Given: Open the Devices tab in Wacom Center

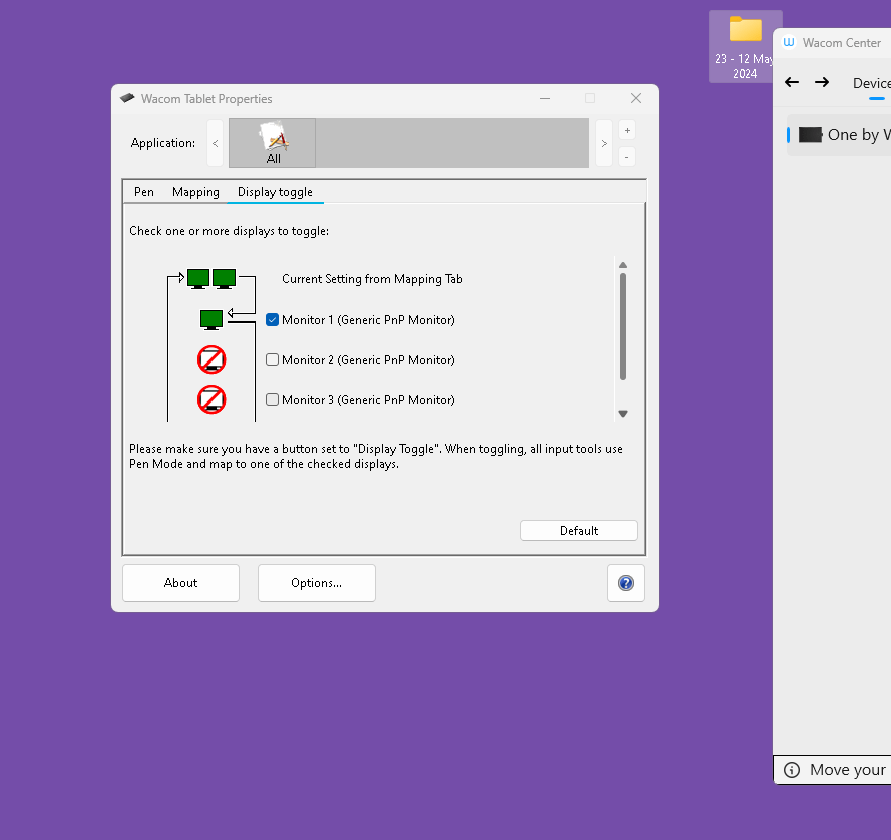Looking at the screenshot, I should tap(872, 83).
